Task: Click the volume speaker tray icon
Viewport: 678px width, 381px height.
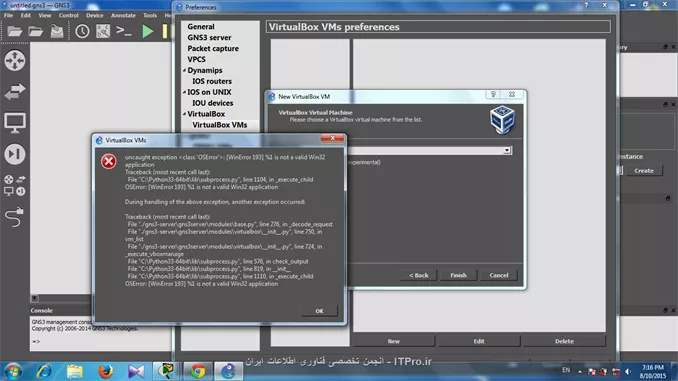Action: click(628, 371)
